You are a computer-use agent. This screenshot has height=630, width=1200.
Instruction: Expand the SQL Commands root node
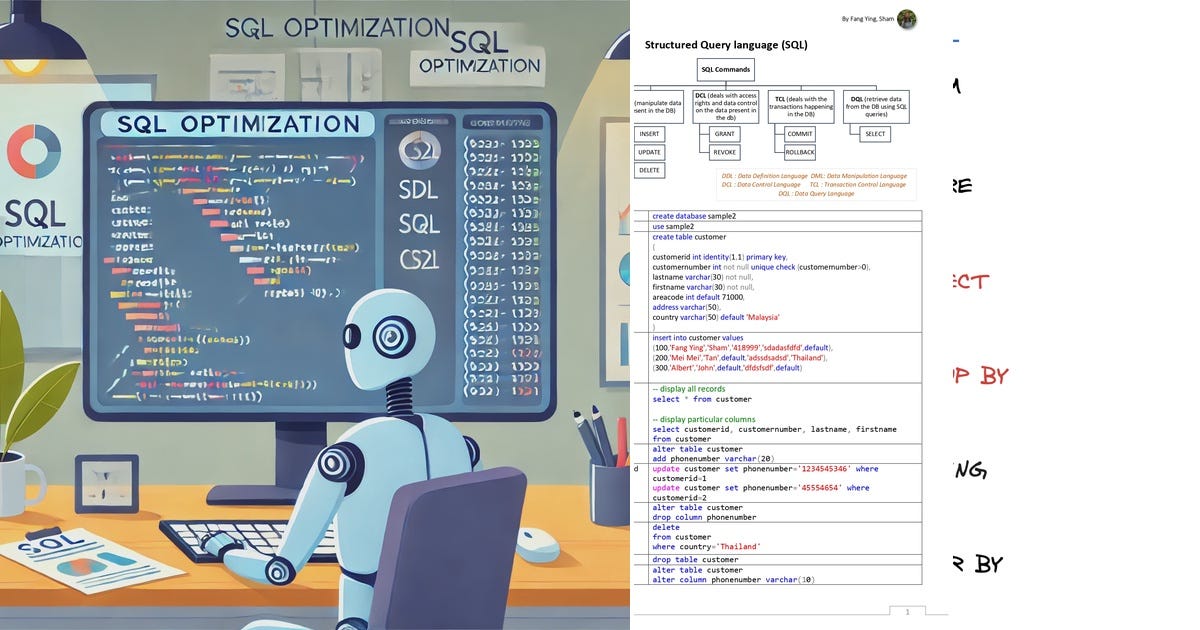(x=726, y=69)
